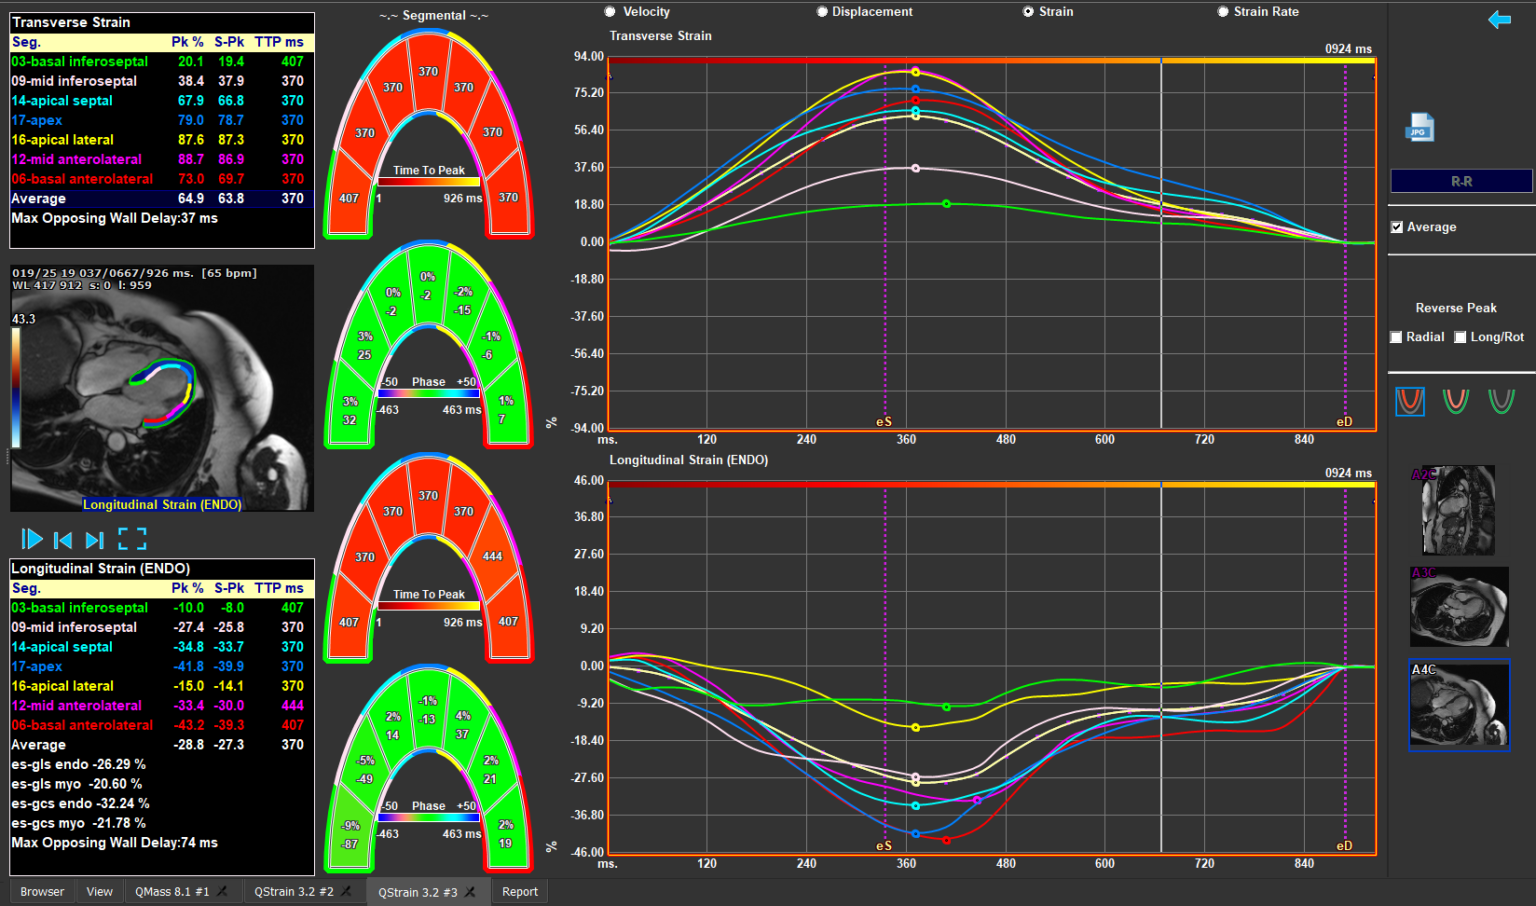Select the Strain Rate radio button
Screen dimensions: 1536x906
1223,12
